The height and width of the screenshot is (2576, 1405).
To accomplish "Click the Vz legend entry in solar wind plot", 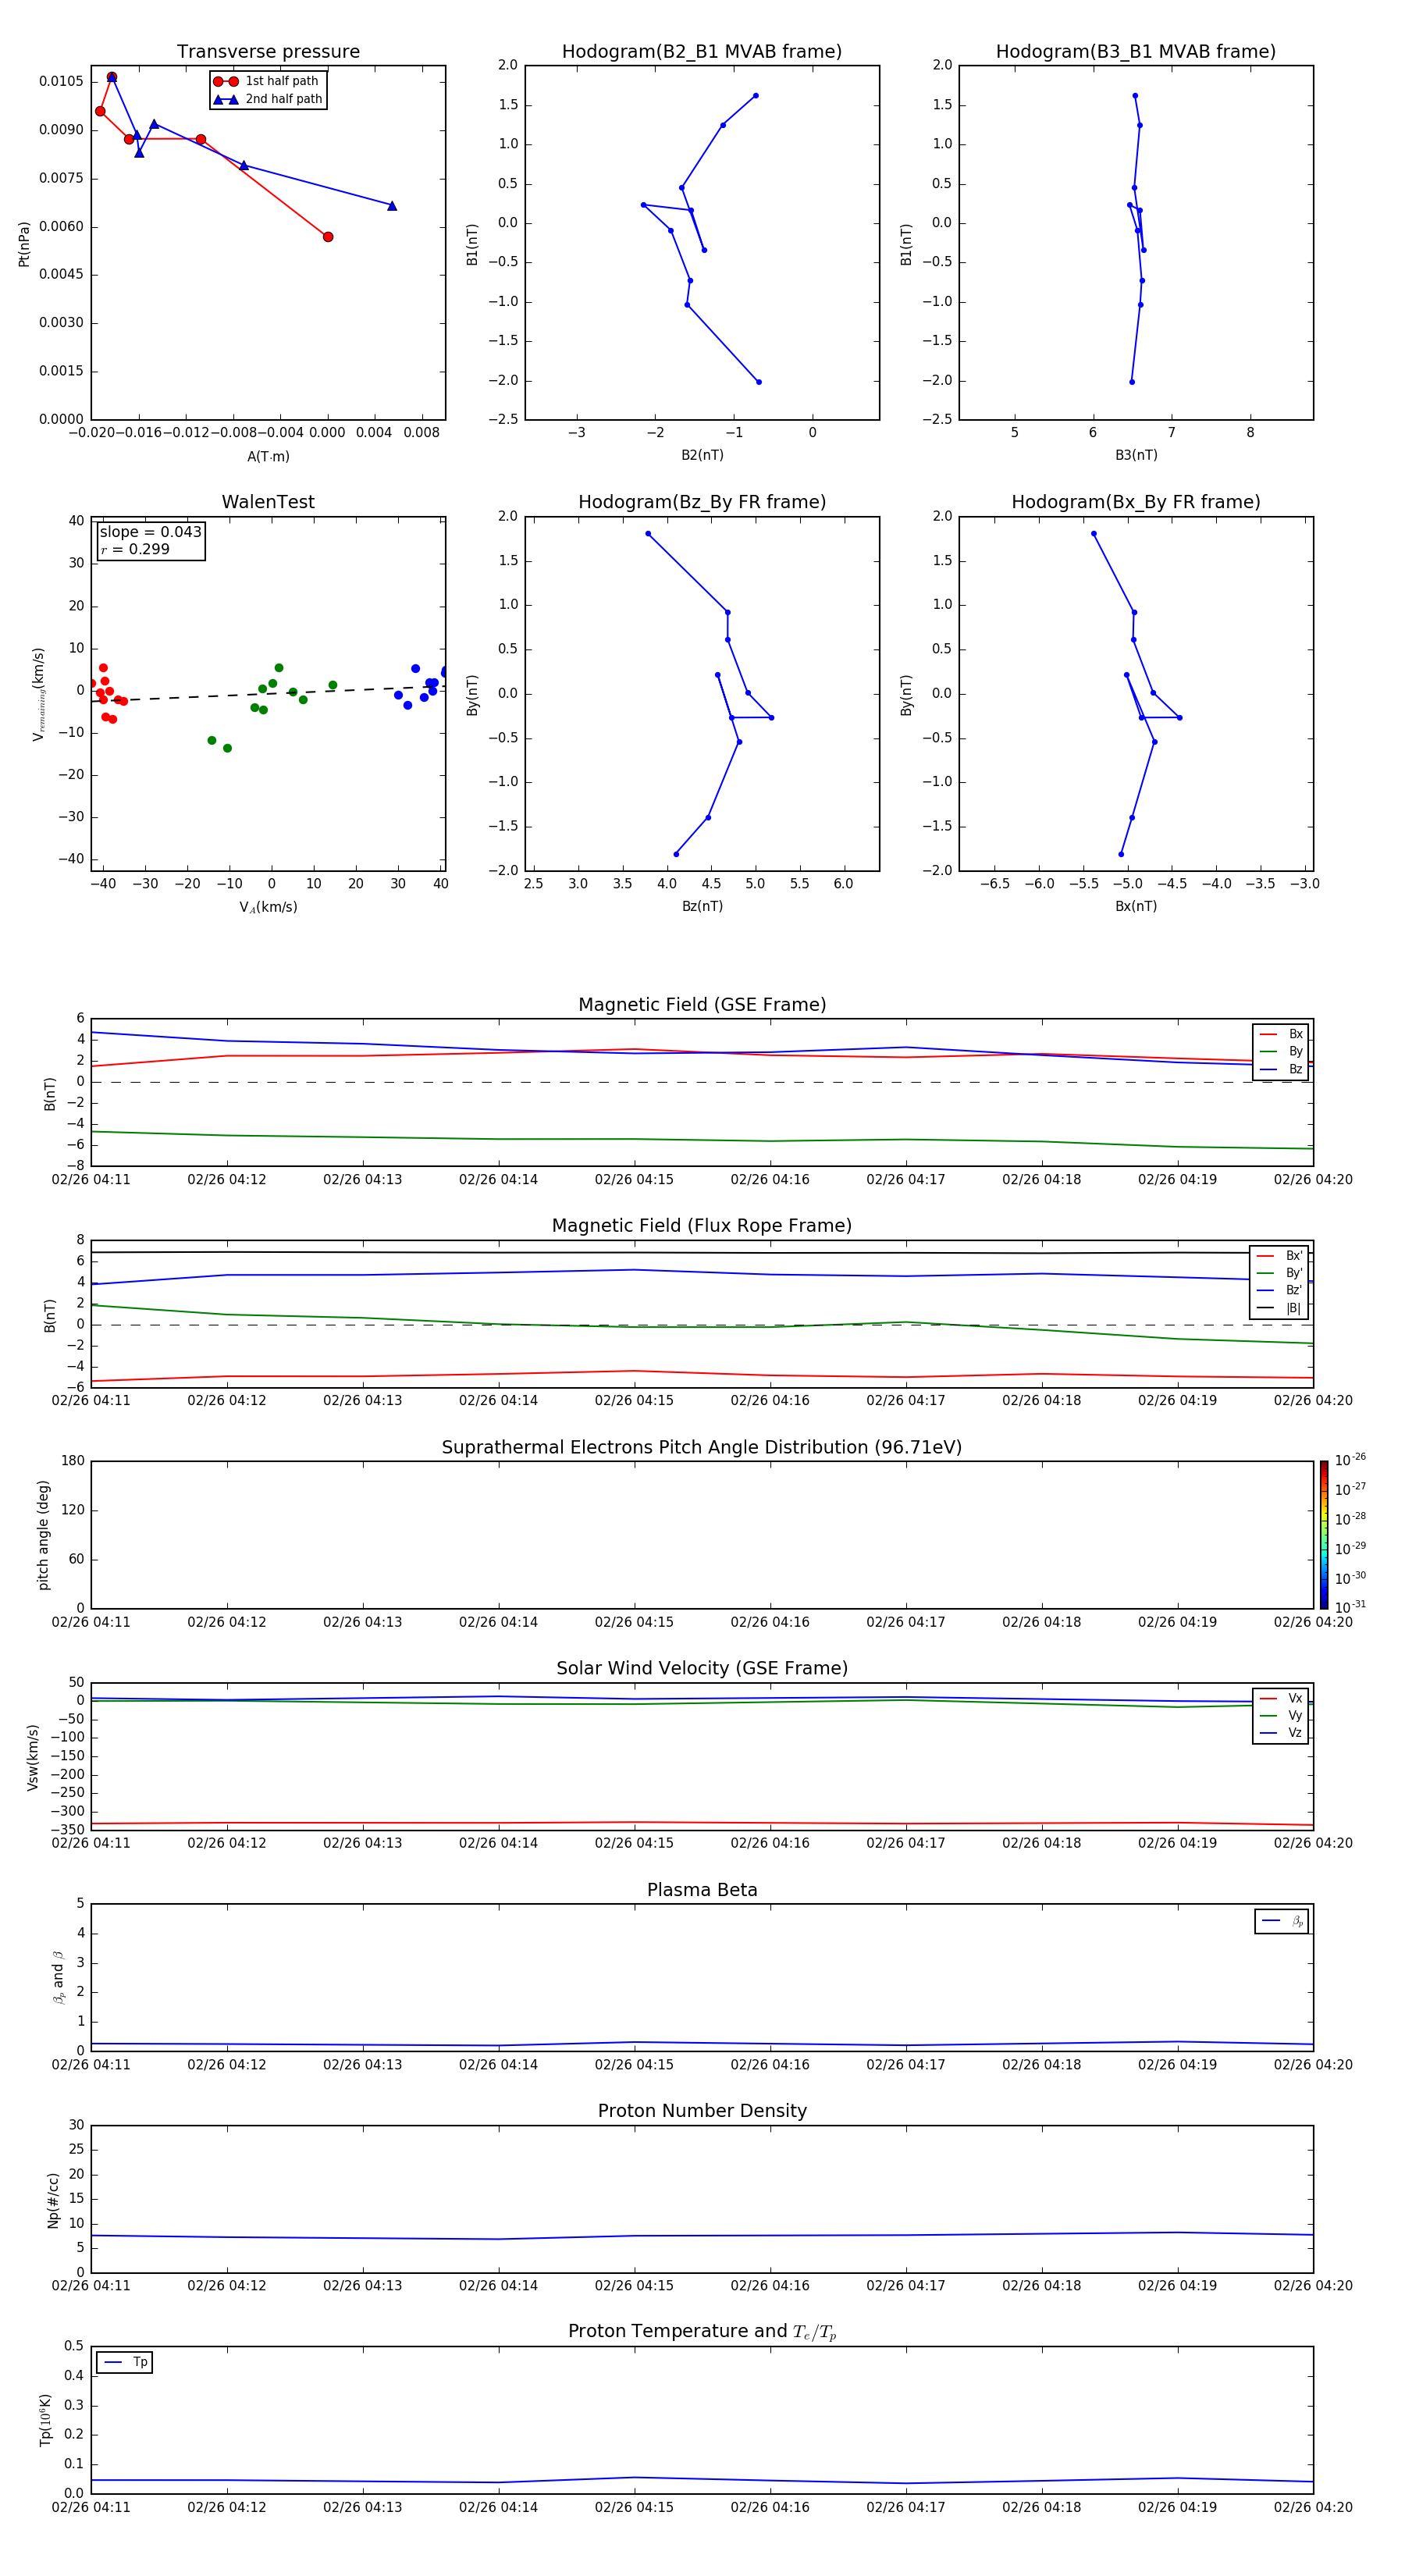I will (x=1281, y=1733).
